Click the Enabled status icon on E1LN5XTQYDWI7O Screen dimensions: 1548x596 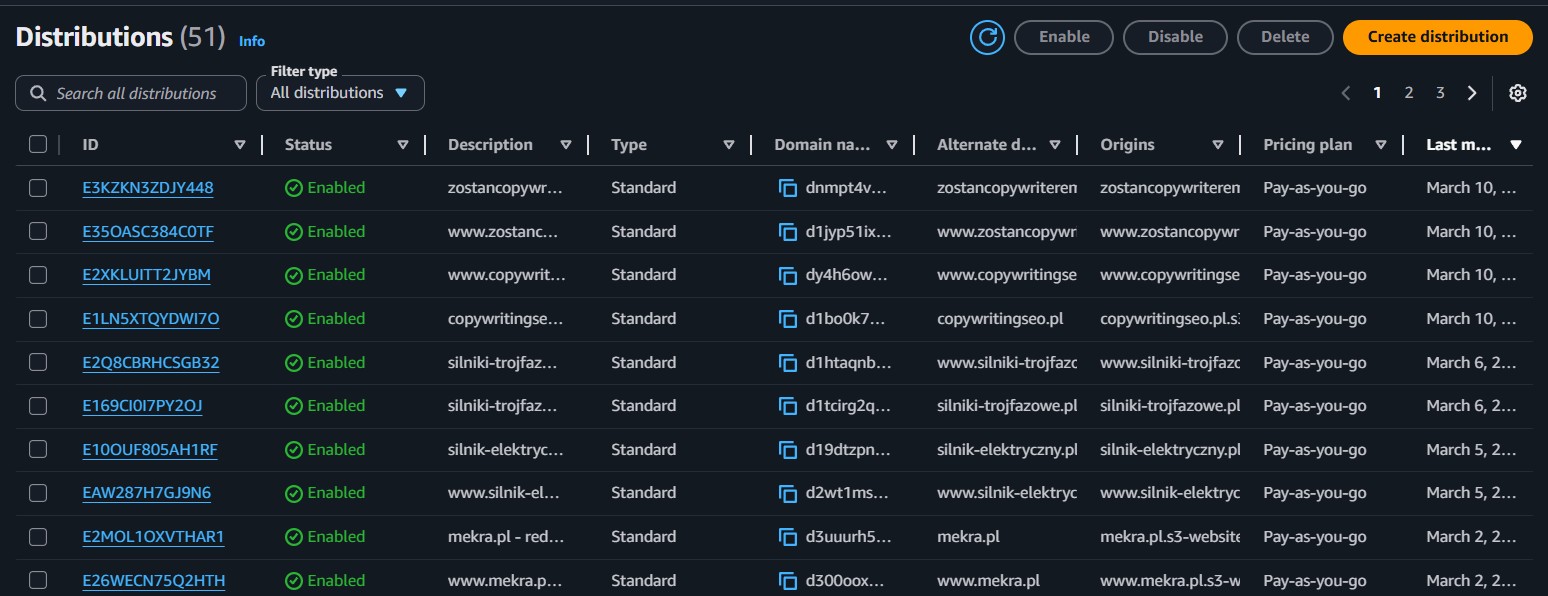click(293, 318)
